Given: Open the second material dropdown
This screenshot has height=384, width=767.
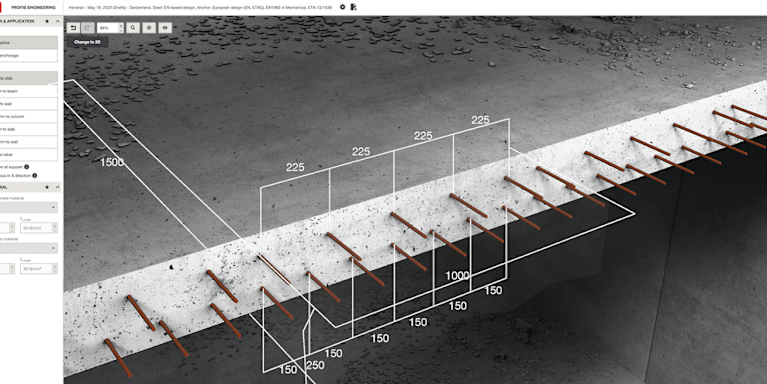Looking at the screenshot, I should [x=28, y=248].
